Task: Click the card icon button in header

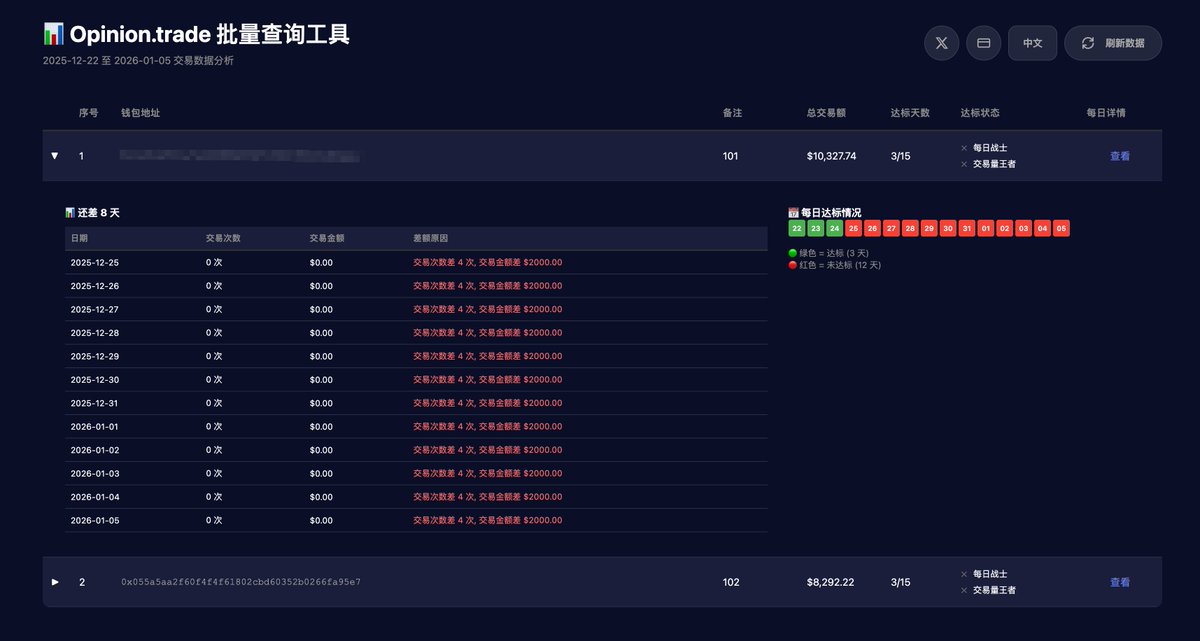Action: [983, 43]
